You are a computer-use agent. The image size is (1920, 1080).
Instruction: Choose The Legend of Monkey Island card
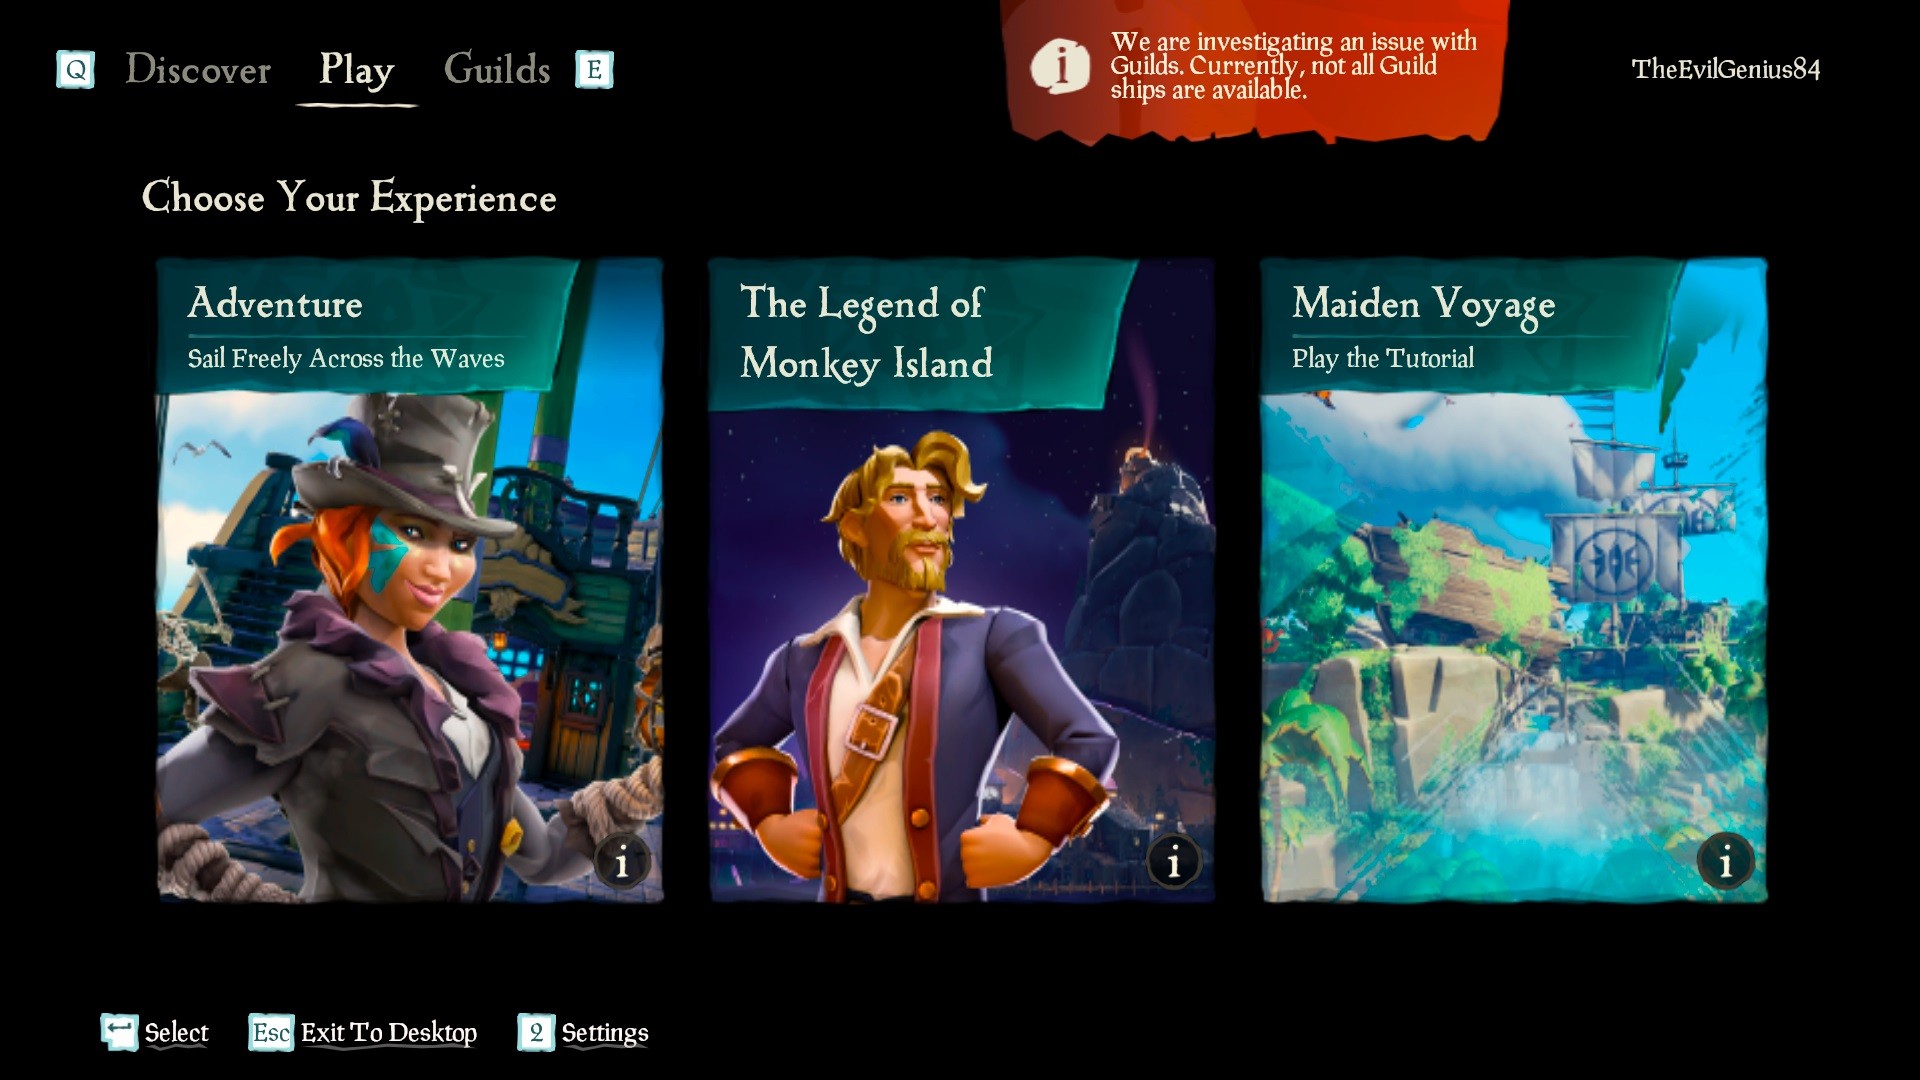click(962, 581)
